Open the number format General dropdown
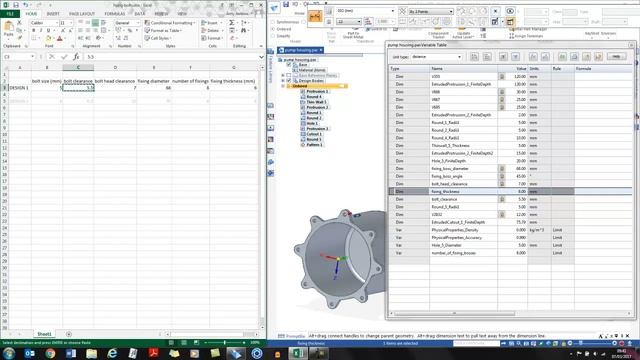 click(x=138, y=23)
